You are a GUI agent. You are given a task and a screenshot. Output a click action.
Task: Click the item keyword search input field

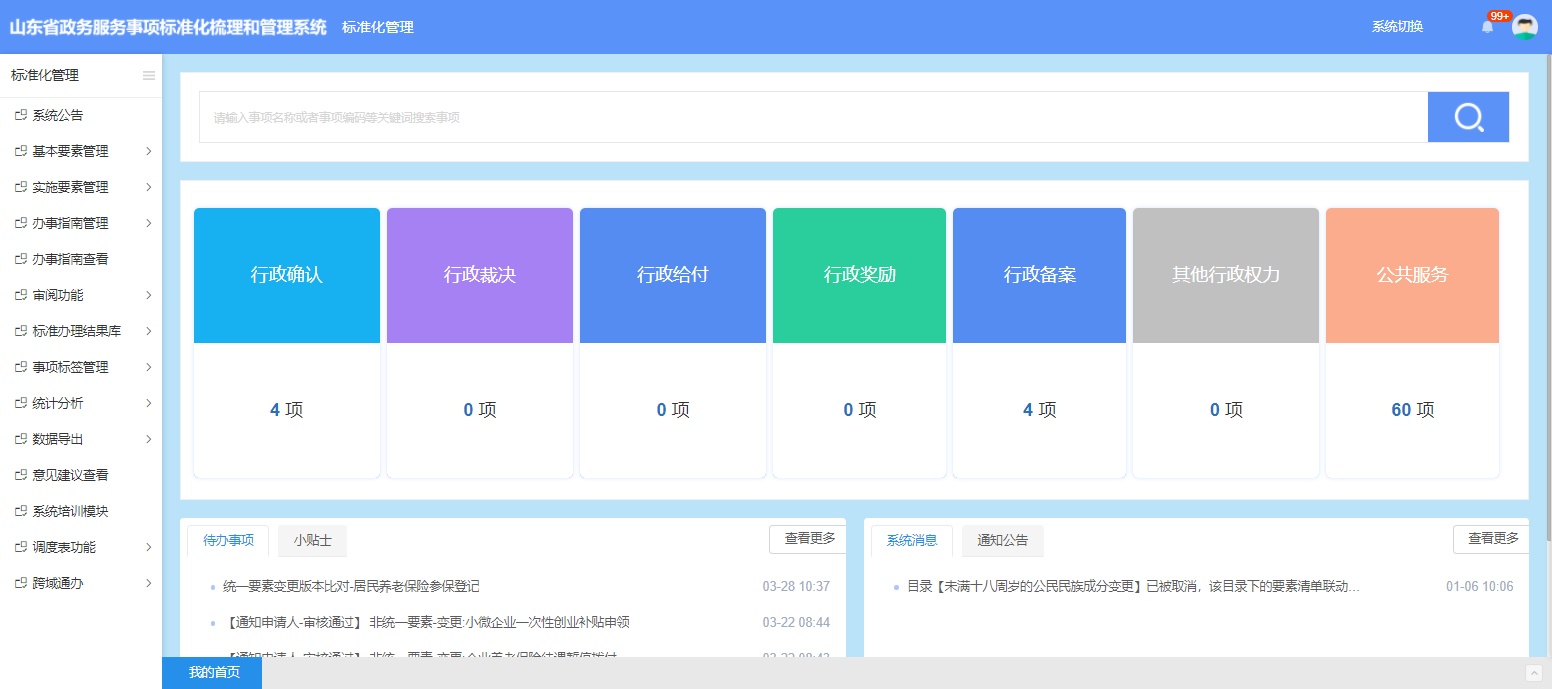812,117
